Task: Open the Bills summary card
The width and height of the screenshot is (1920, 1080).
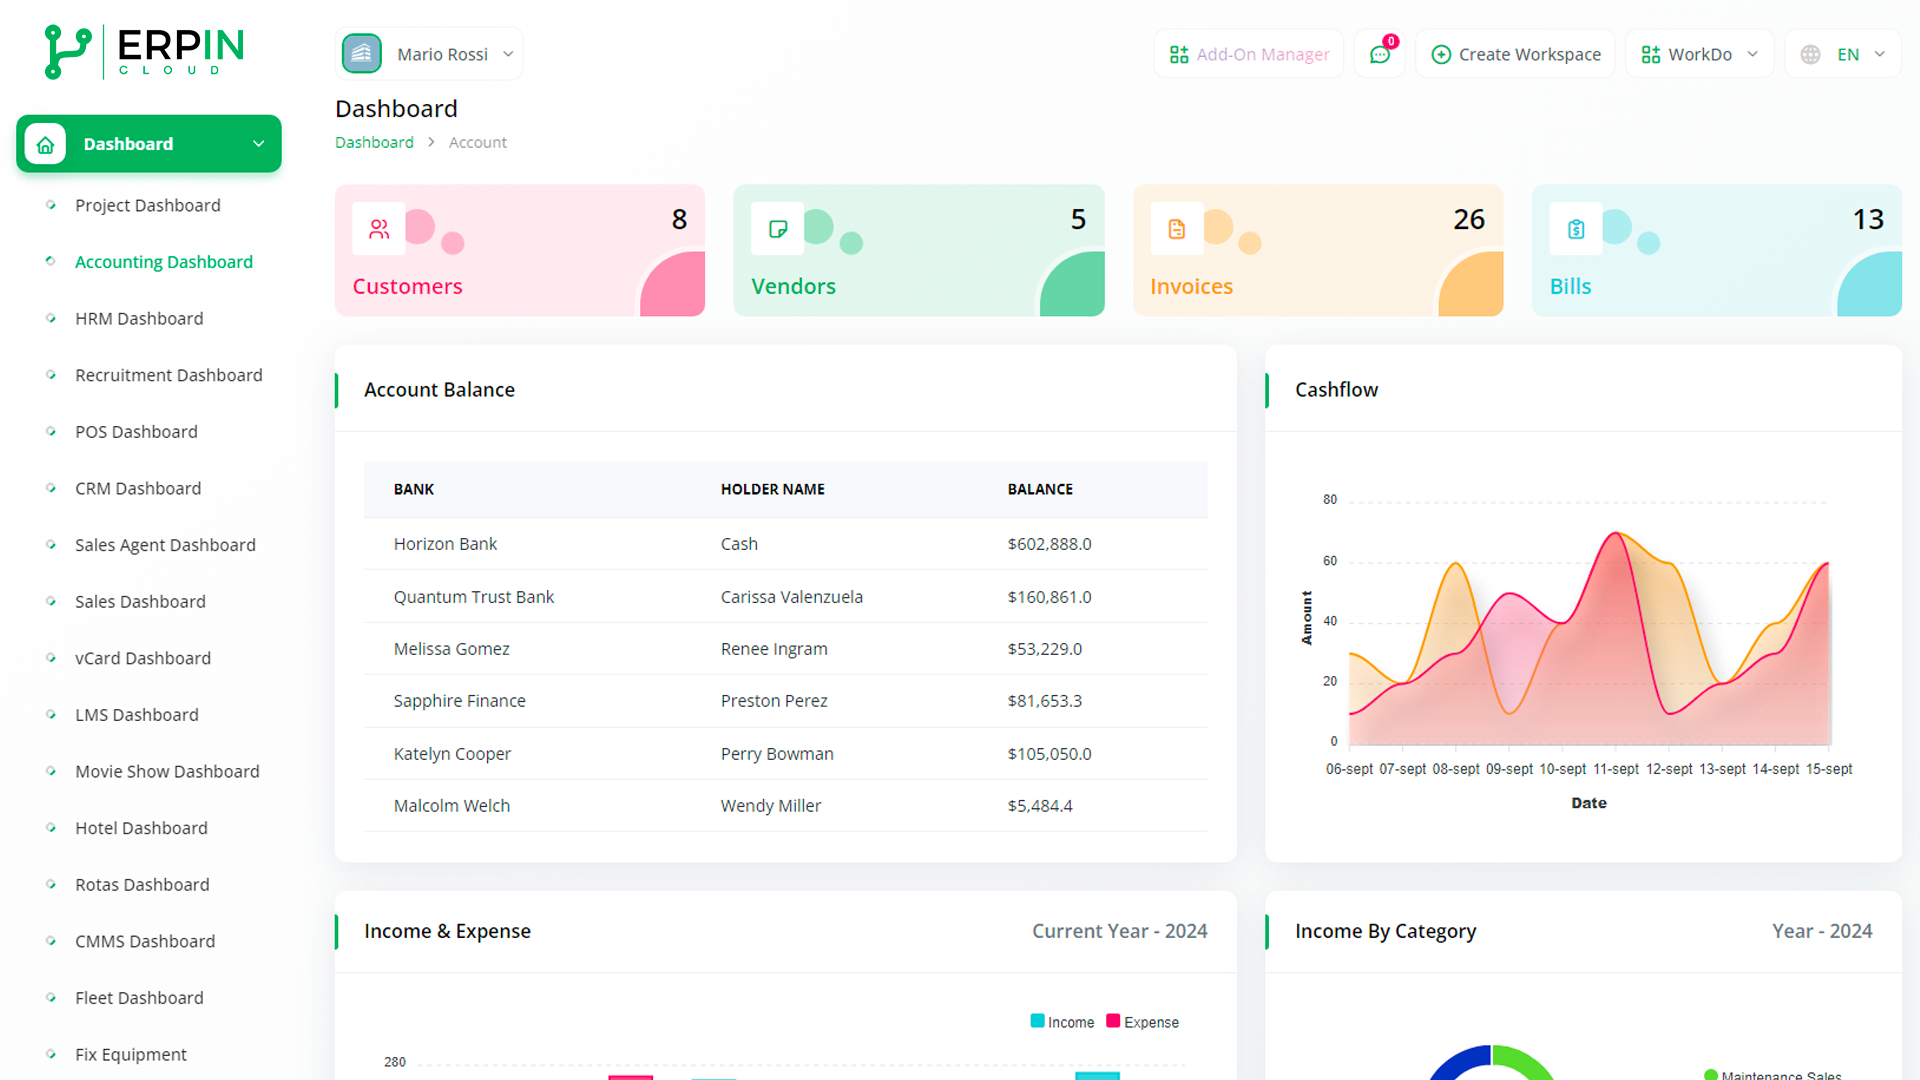Action: click(x=1717, y=250)
